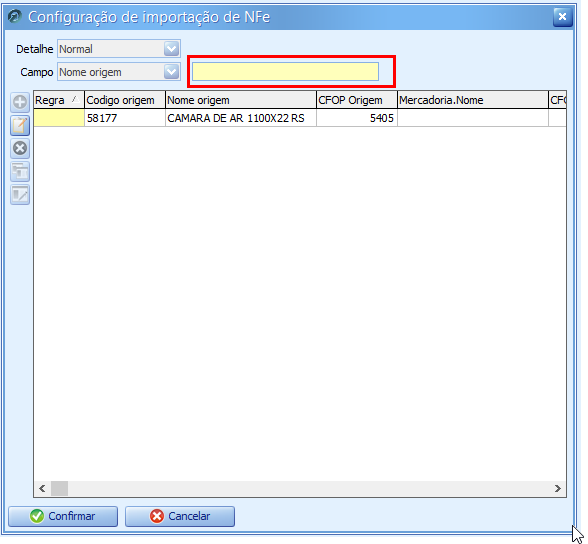The height and width of the screenshot is (544, 588).
Task: Click the gray plus add-rule icon
Action: tap(20, 102)
